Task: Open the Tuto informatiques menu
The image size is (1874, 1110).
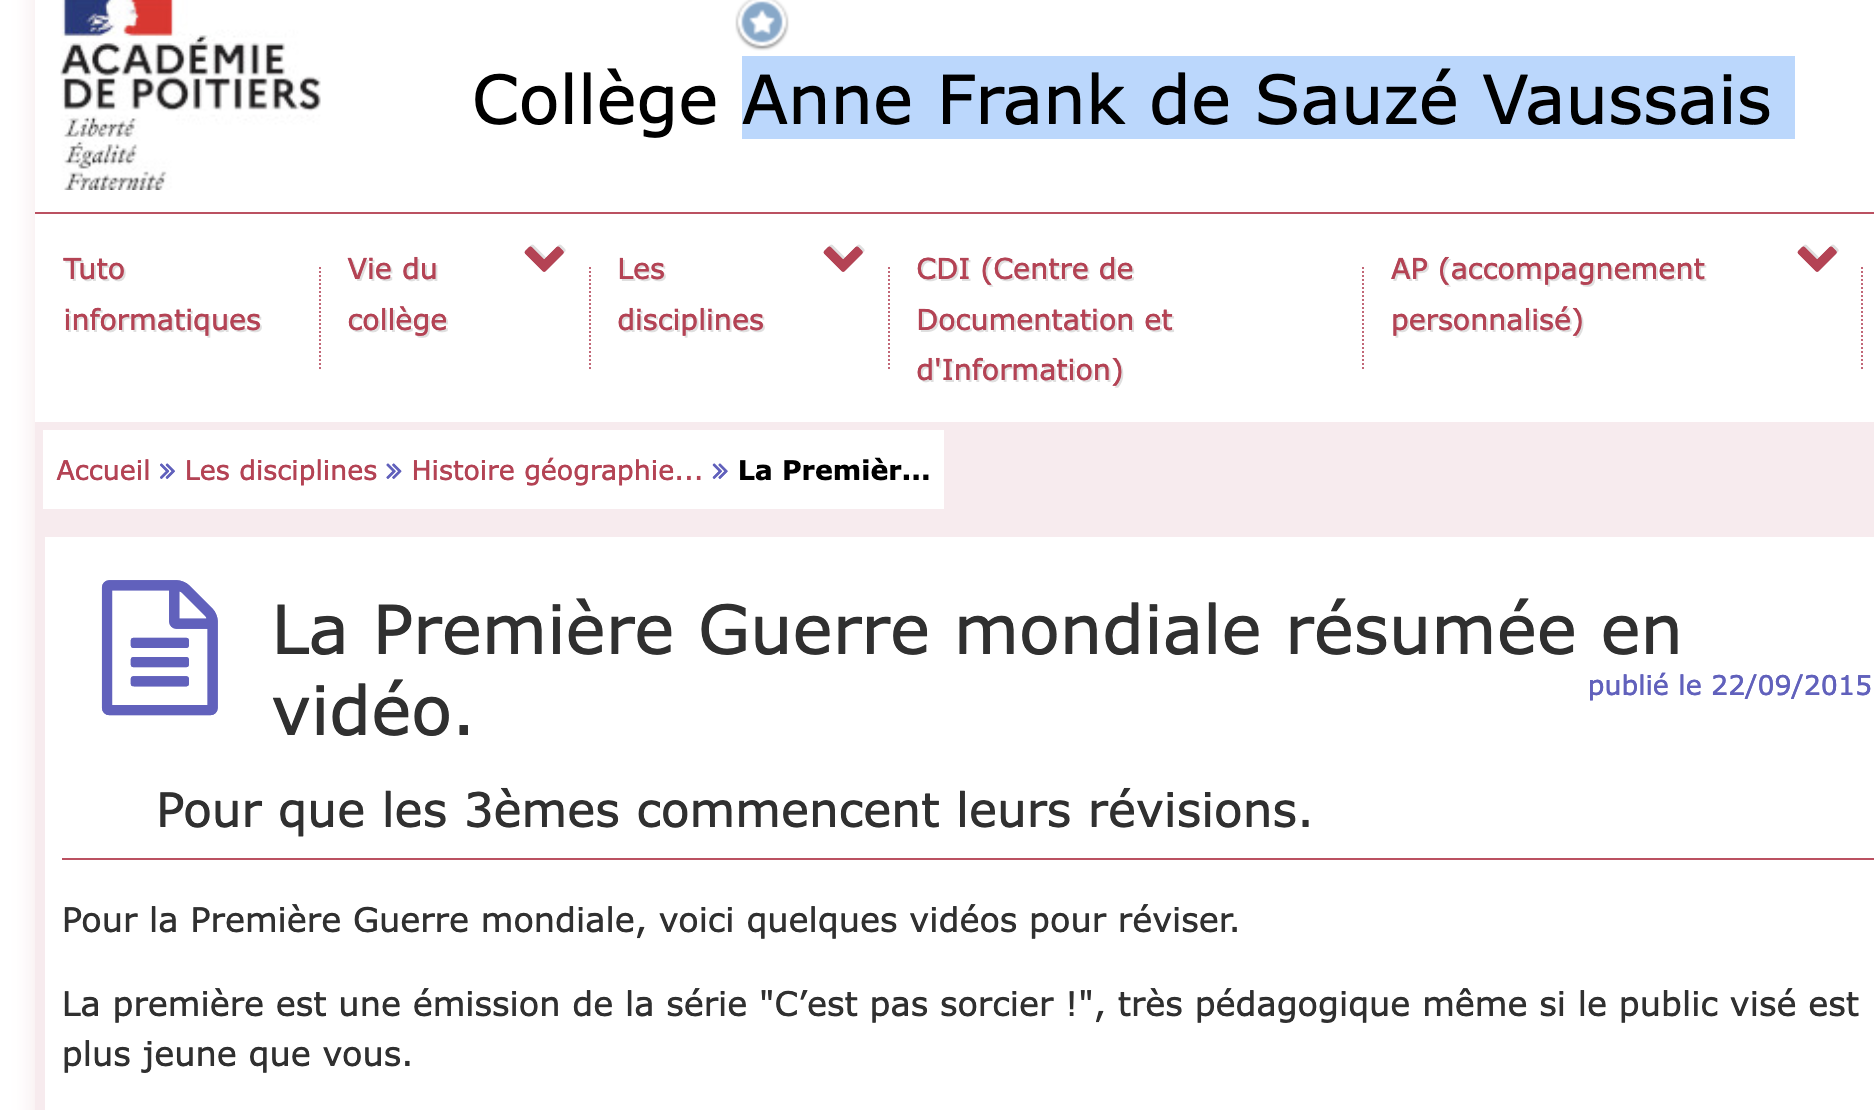Action: pyautogui.click(x=162, y=294)
